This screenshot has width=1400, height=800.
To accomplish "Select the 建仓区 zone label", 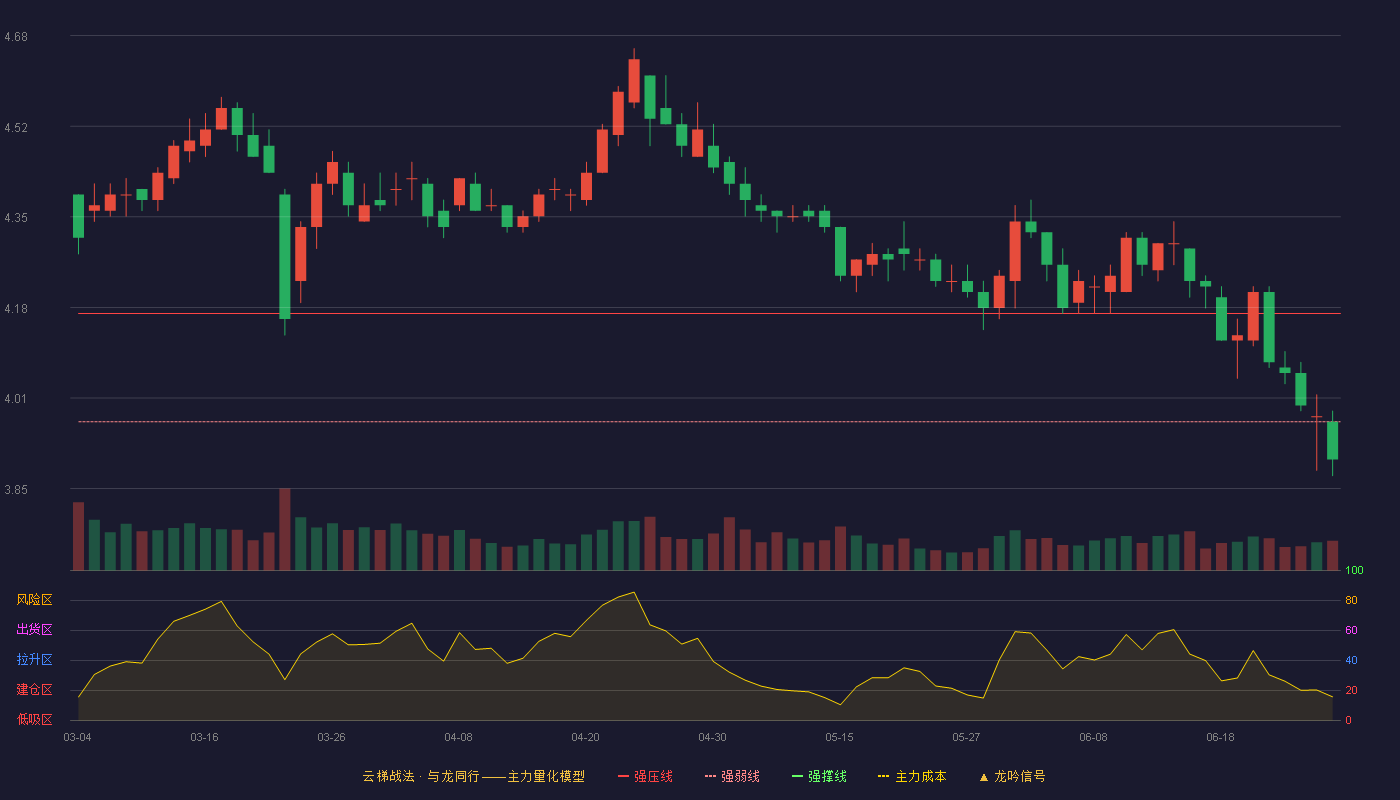I will [x=34, y=690].
